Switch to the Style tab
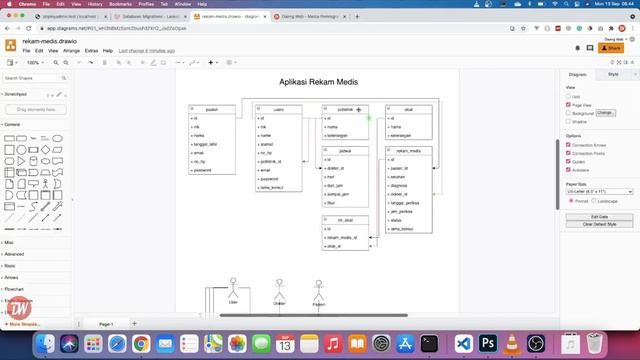 pos(613,74)
